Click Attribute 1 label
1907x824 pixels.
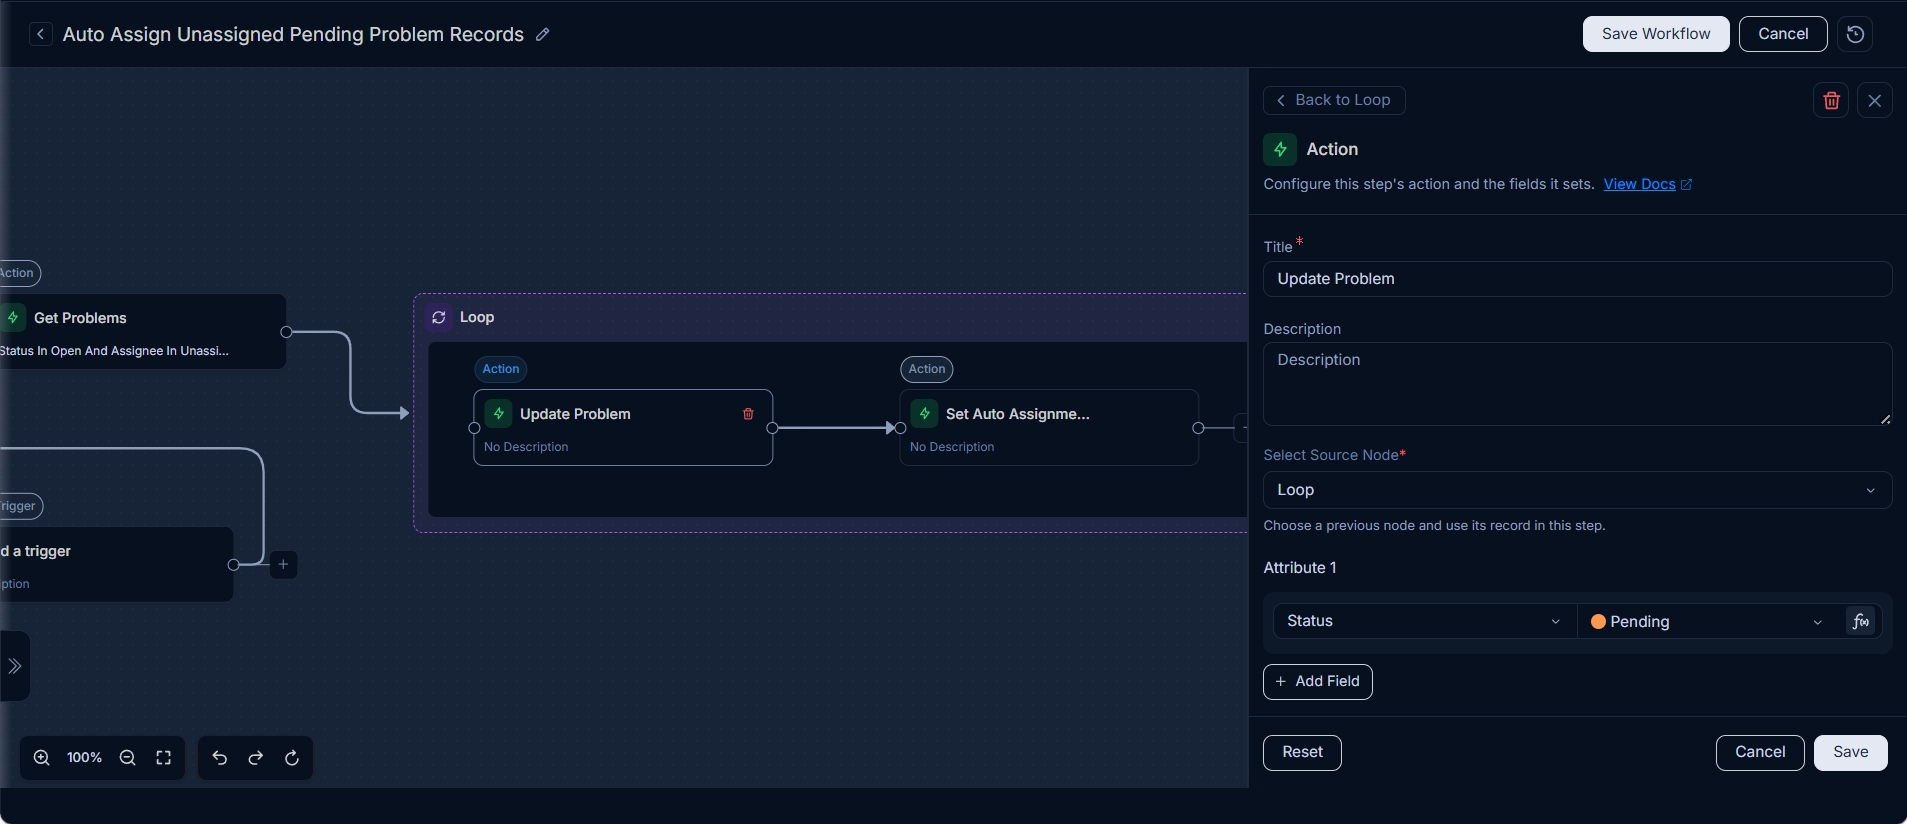pos(1300,568)
